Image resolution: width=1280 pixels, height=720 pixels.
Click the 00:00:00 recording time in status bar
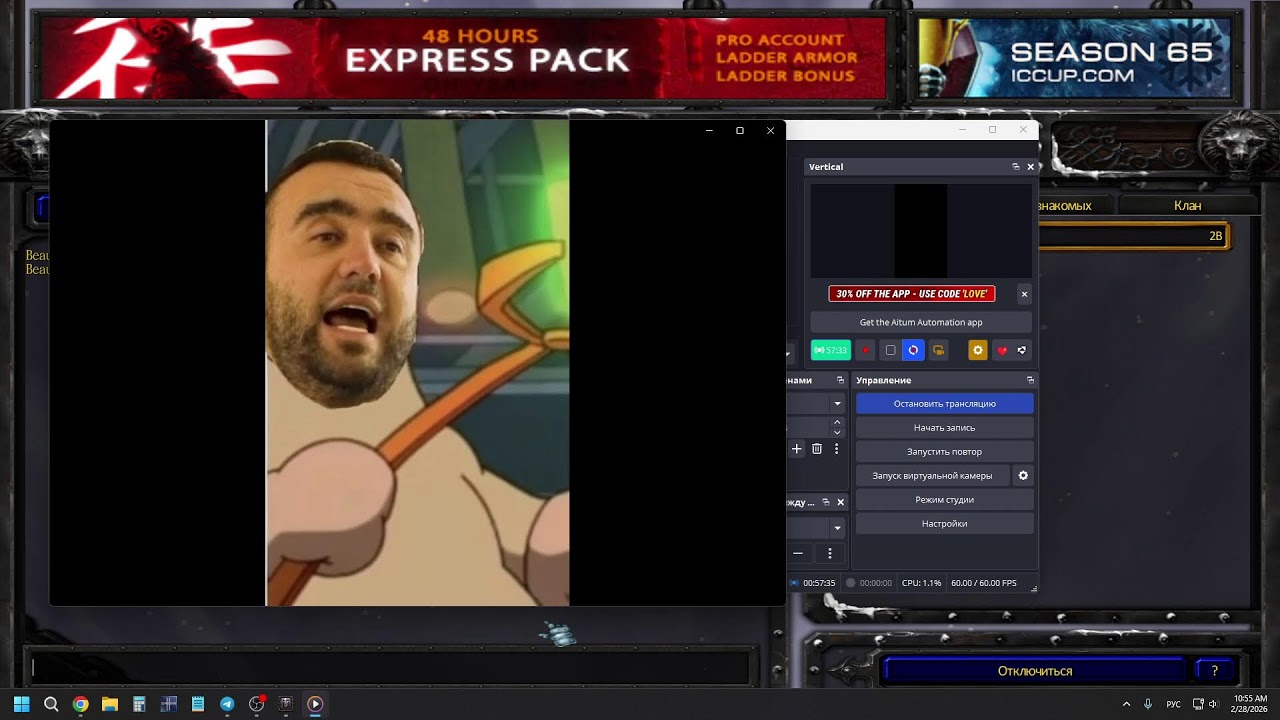pos(876,583)
